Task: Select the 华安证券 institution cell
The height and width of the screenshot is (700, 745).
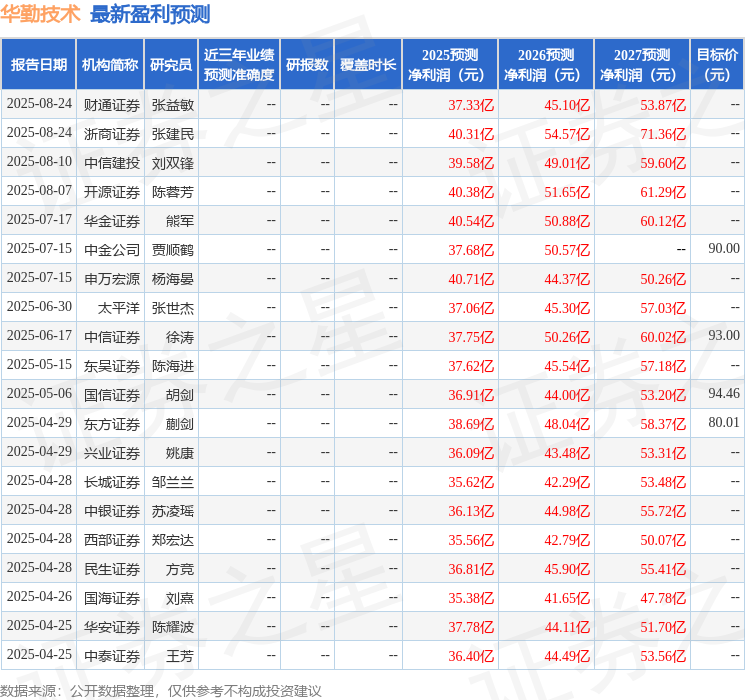Action: 112,627
